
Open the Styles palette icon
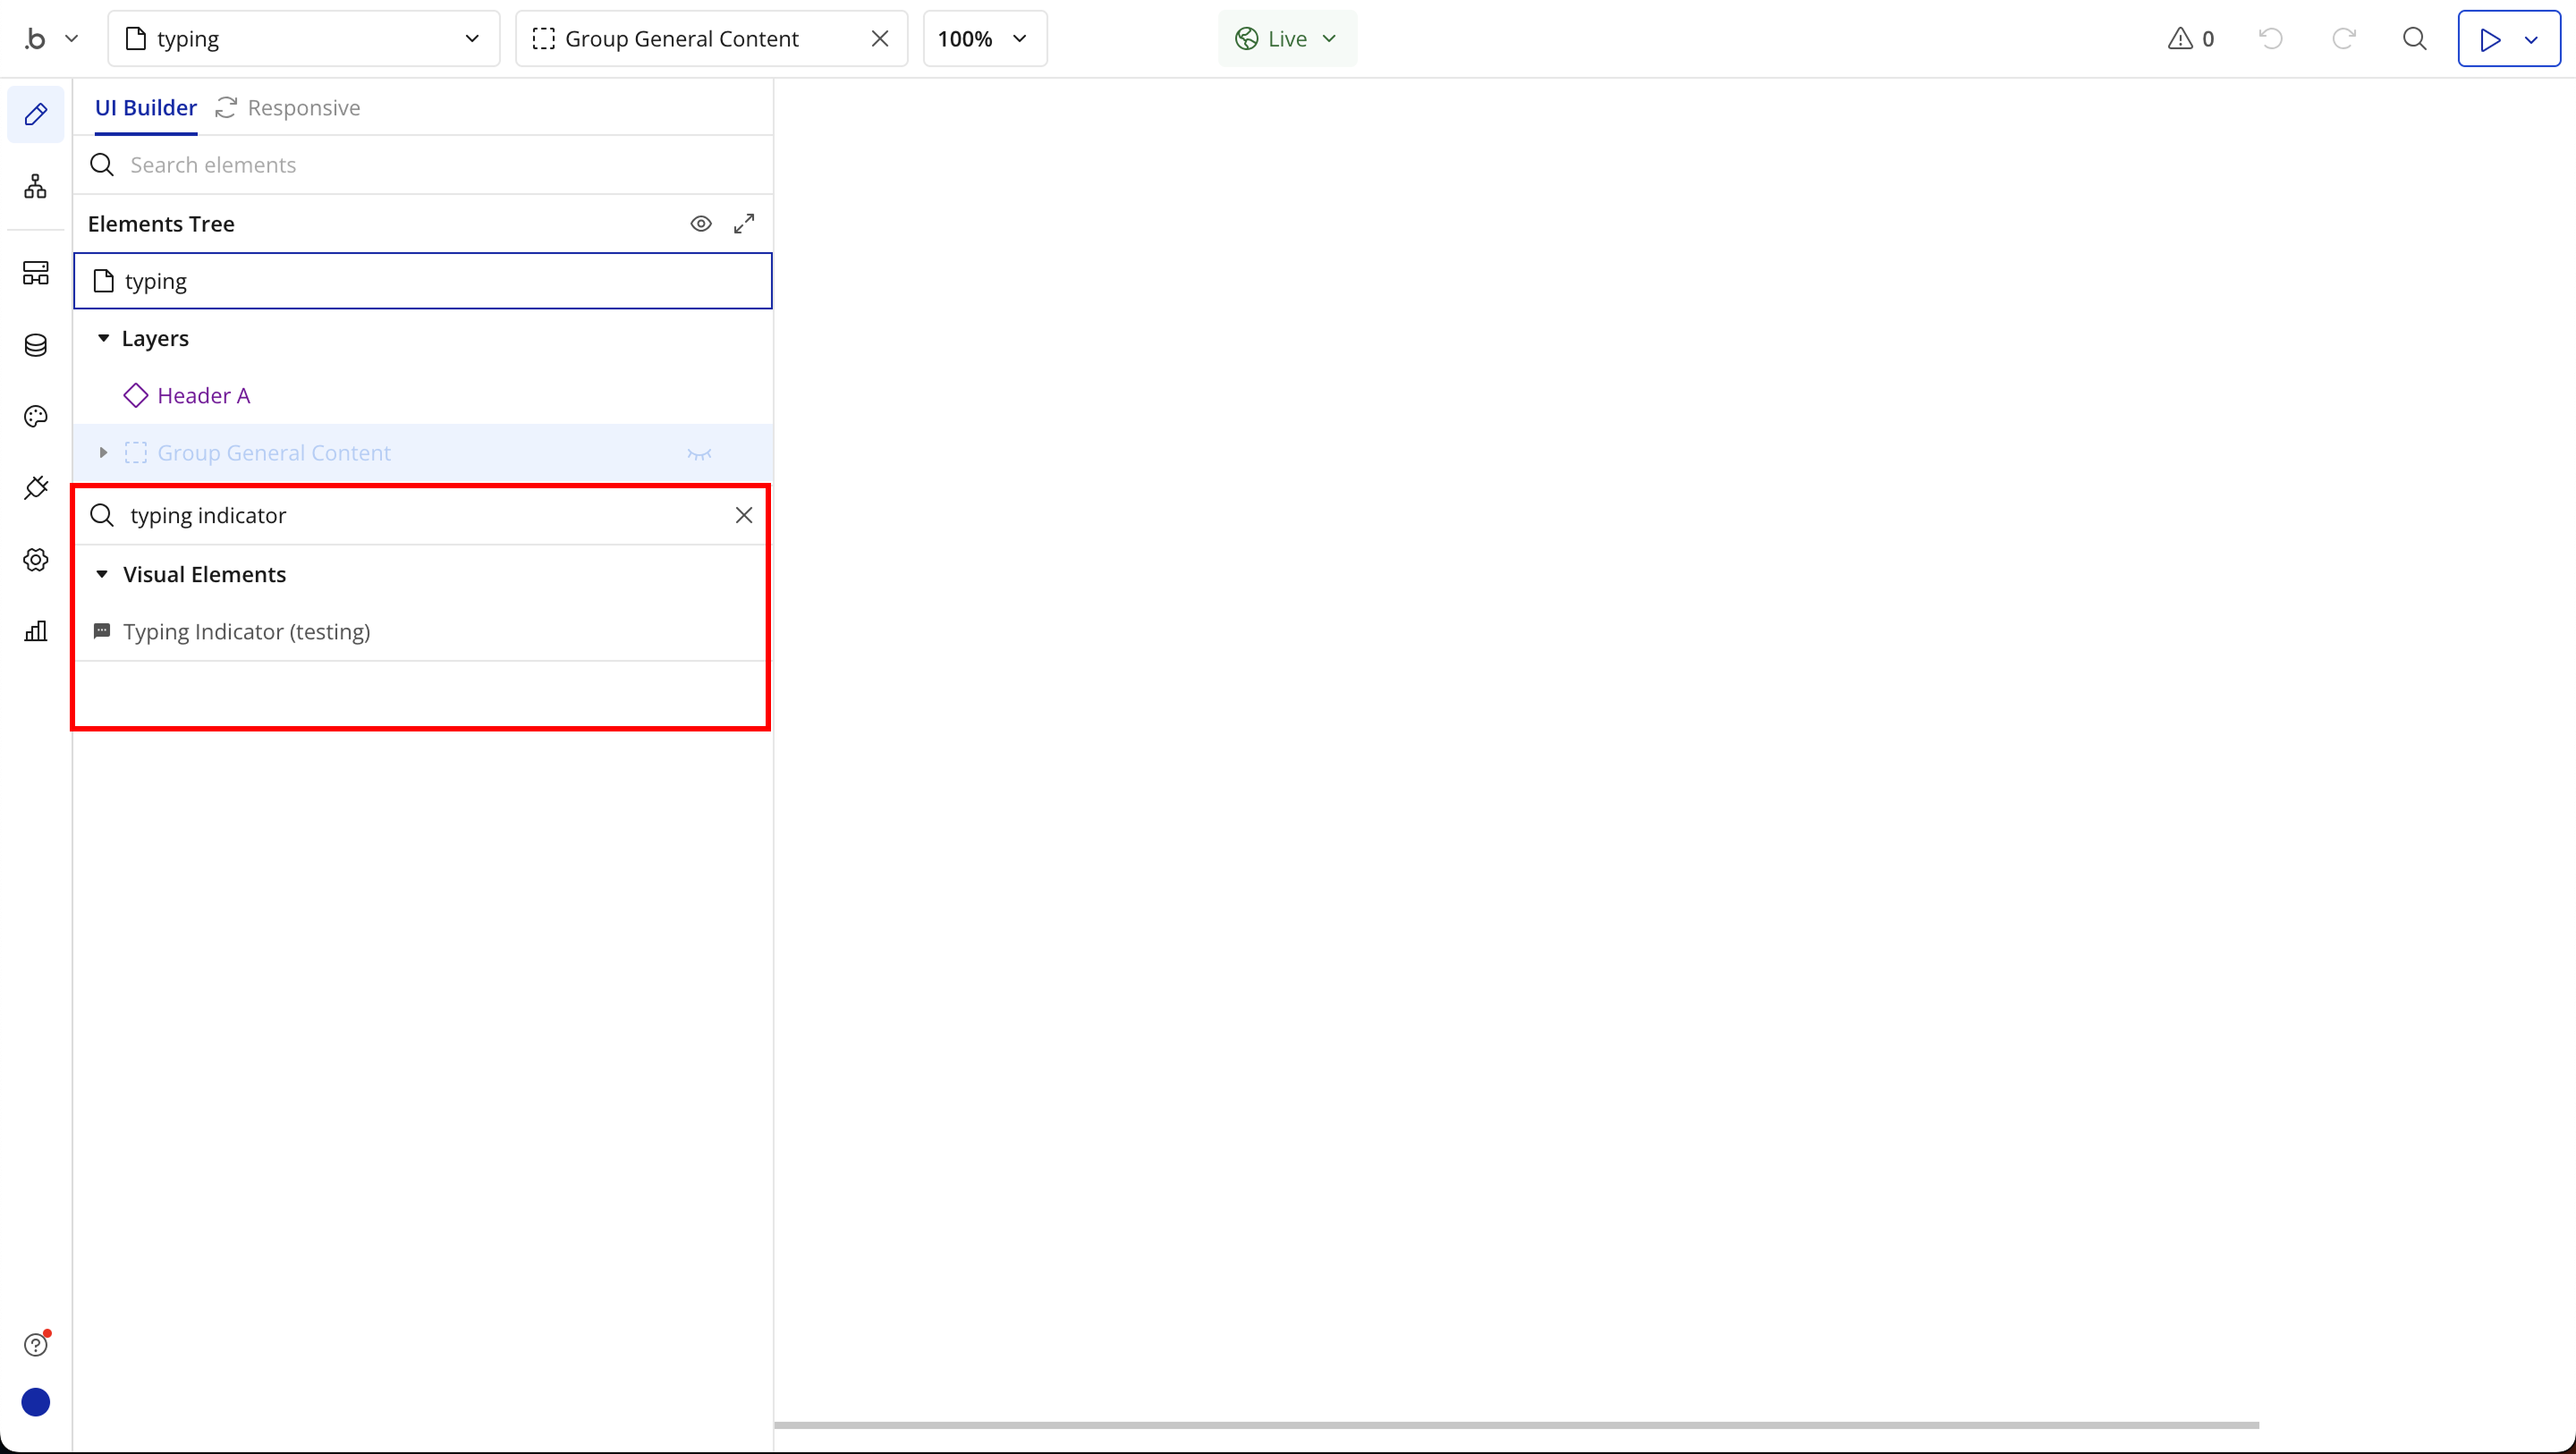36,416
